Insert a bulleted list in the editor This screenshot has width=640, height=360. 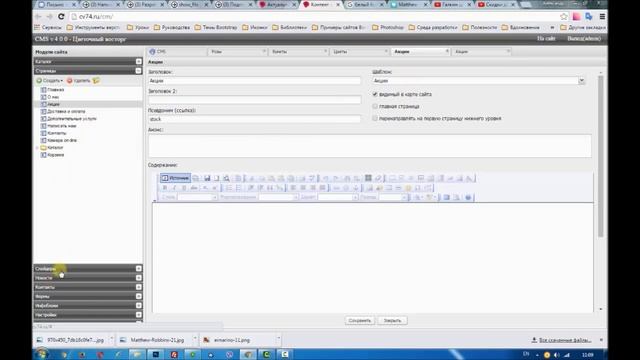tap(239, 188)
